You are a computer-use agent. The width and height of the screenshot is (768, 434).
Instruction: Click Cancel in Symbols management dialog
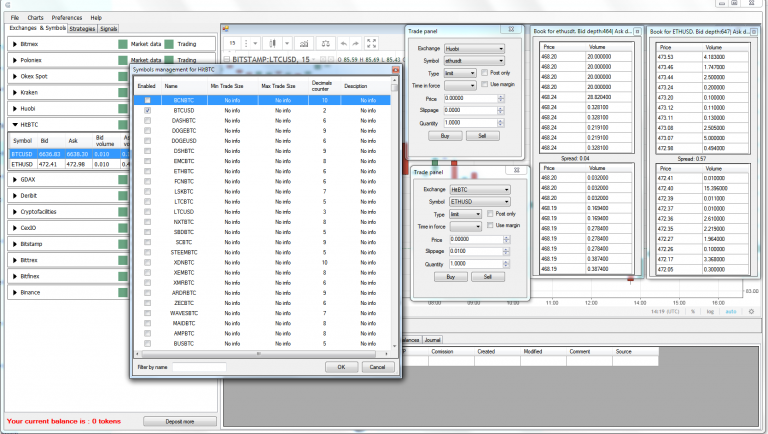pos(378,367)
